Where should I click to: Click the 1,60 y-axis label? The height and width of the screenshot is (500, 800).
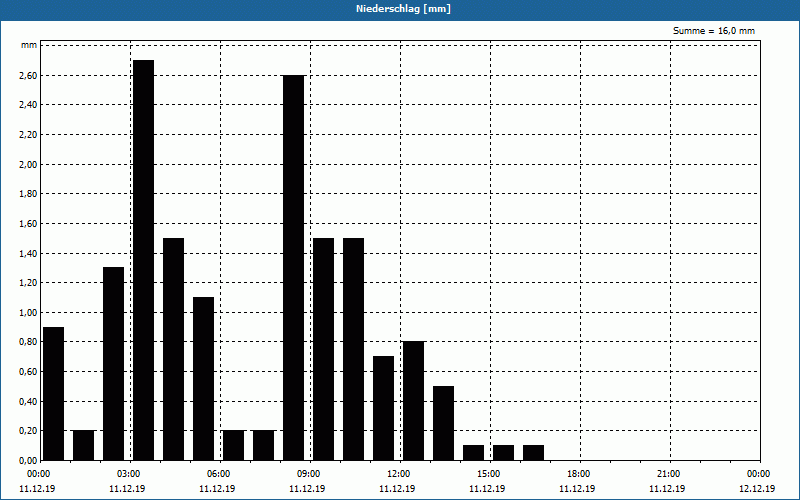[29, 223]
